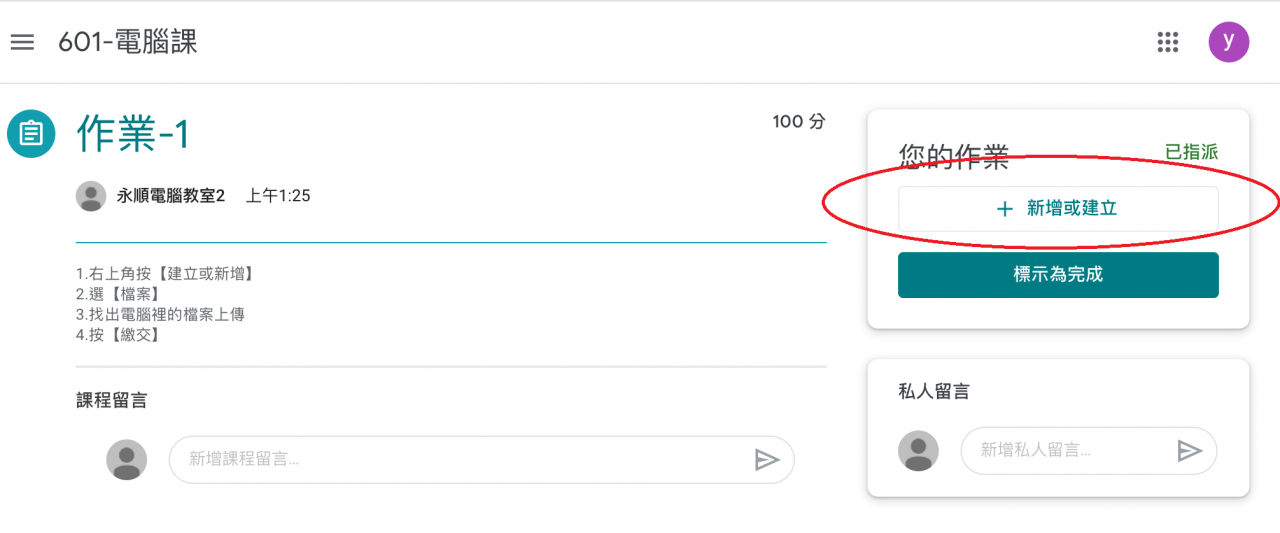The height and width of the screenshot is (533, 1280).
Task: Expand the 新增或建立 add-or-create menu
Action: 1058,209
